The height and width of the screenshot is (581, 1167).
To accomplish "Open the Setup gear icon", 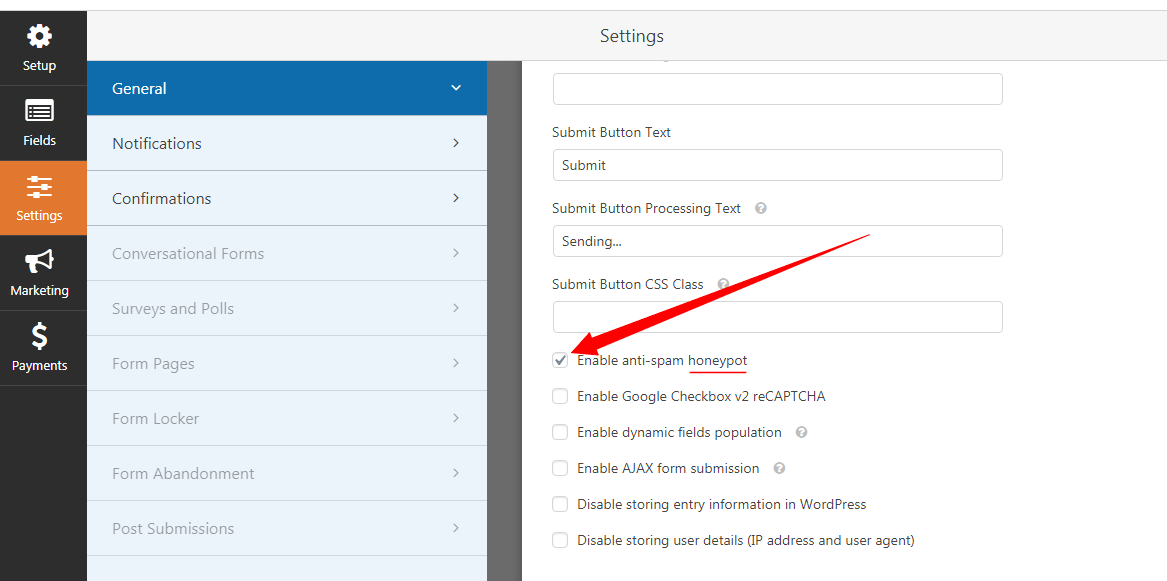I will (39, 38).
